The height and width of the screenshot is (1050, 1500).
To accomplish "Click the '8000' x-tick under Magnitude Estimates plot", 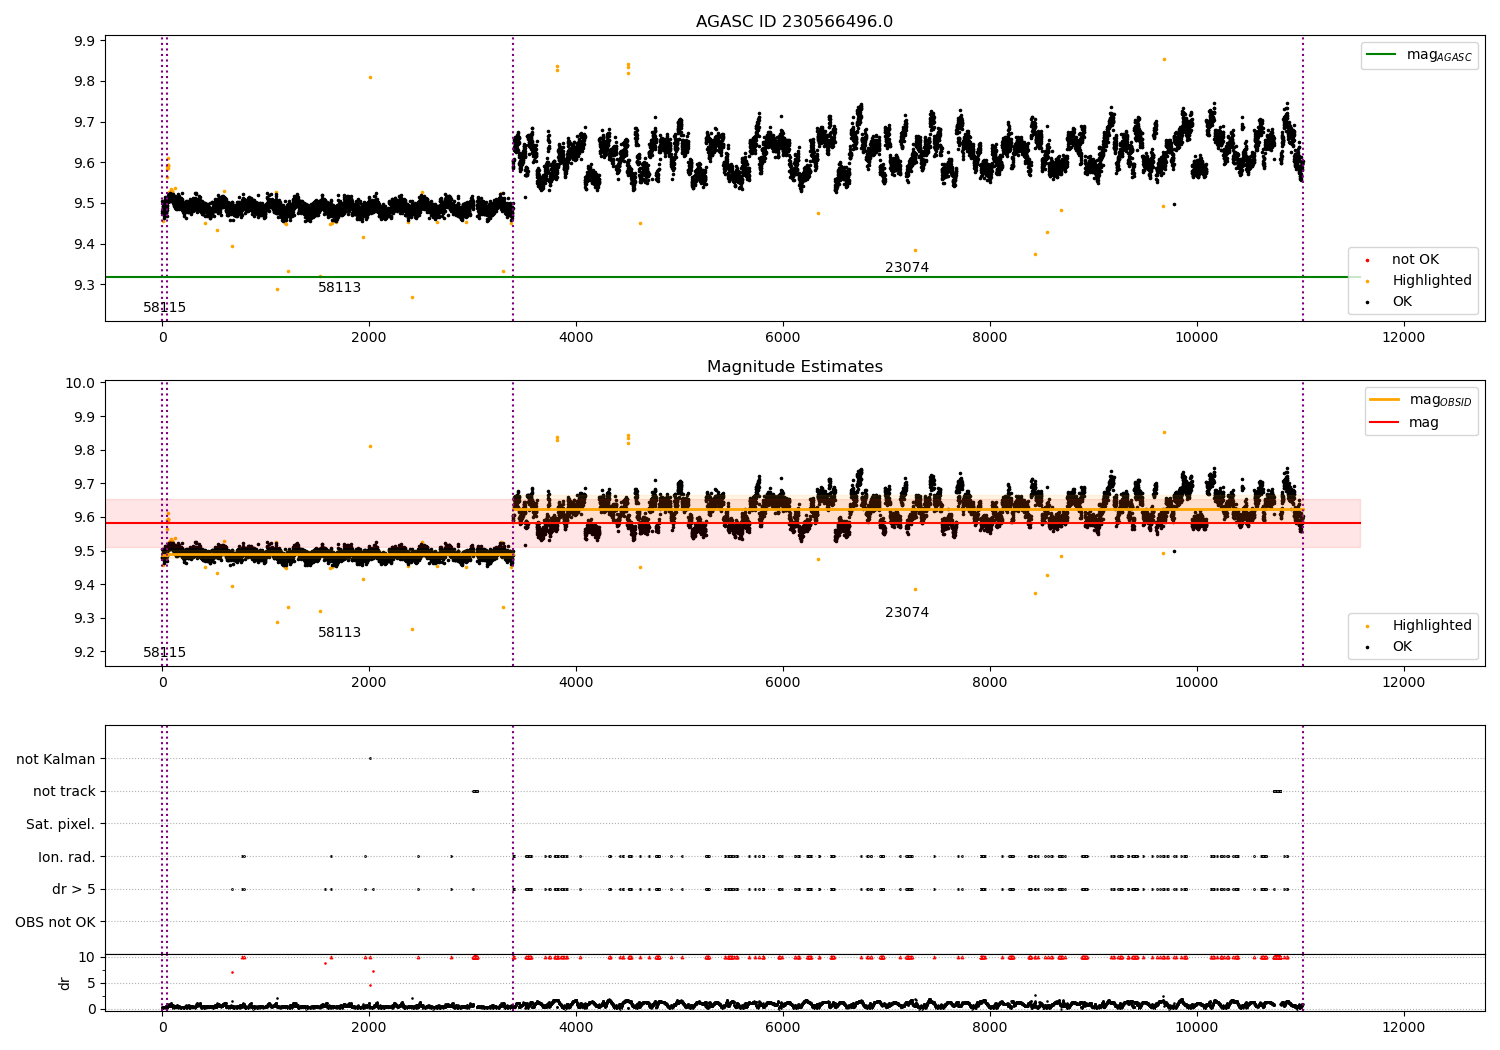I will pyautogui.click(x=990, y=683).
